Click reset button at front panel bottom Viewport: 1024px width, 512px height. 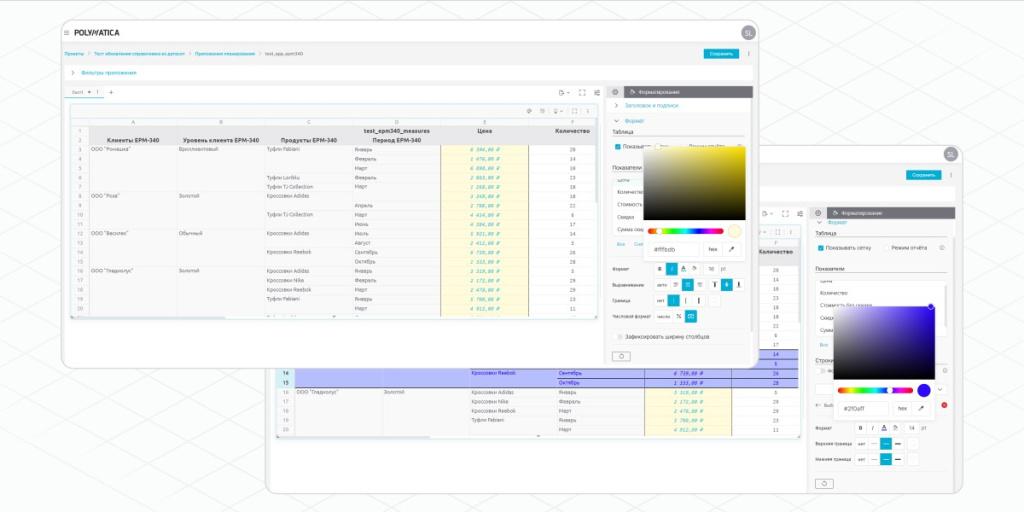620,356
